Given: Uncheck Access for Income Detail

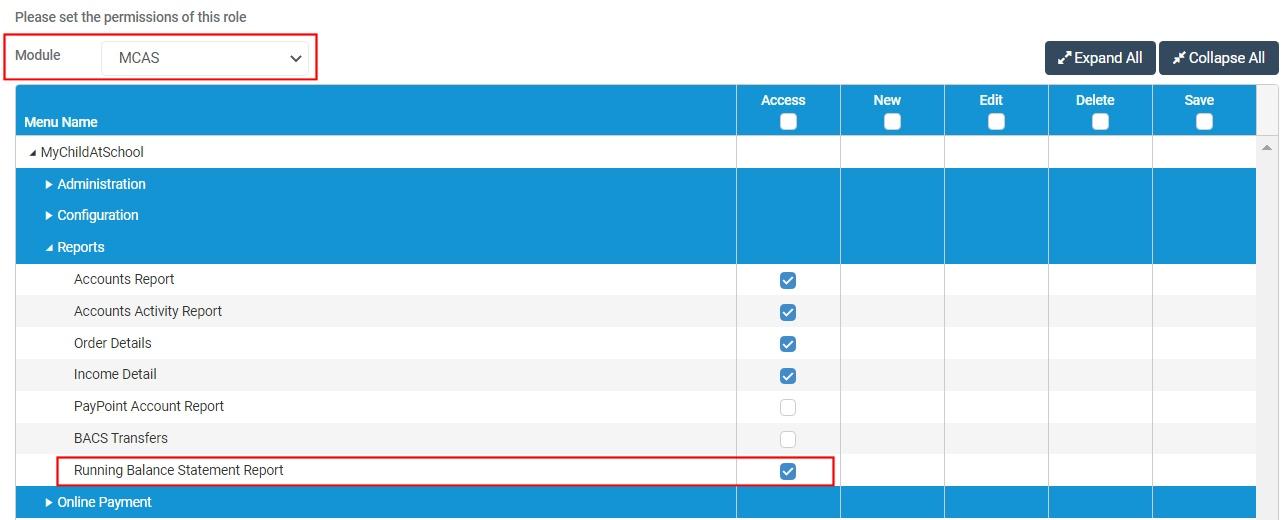Looking at the screenshot, I should pyautogui.click(x=788, y=376).
